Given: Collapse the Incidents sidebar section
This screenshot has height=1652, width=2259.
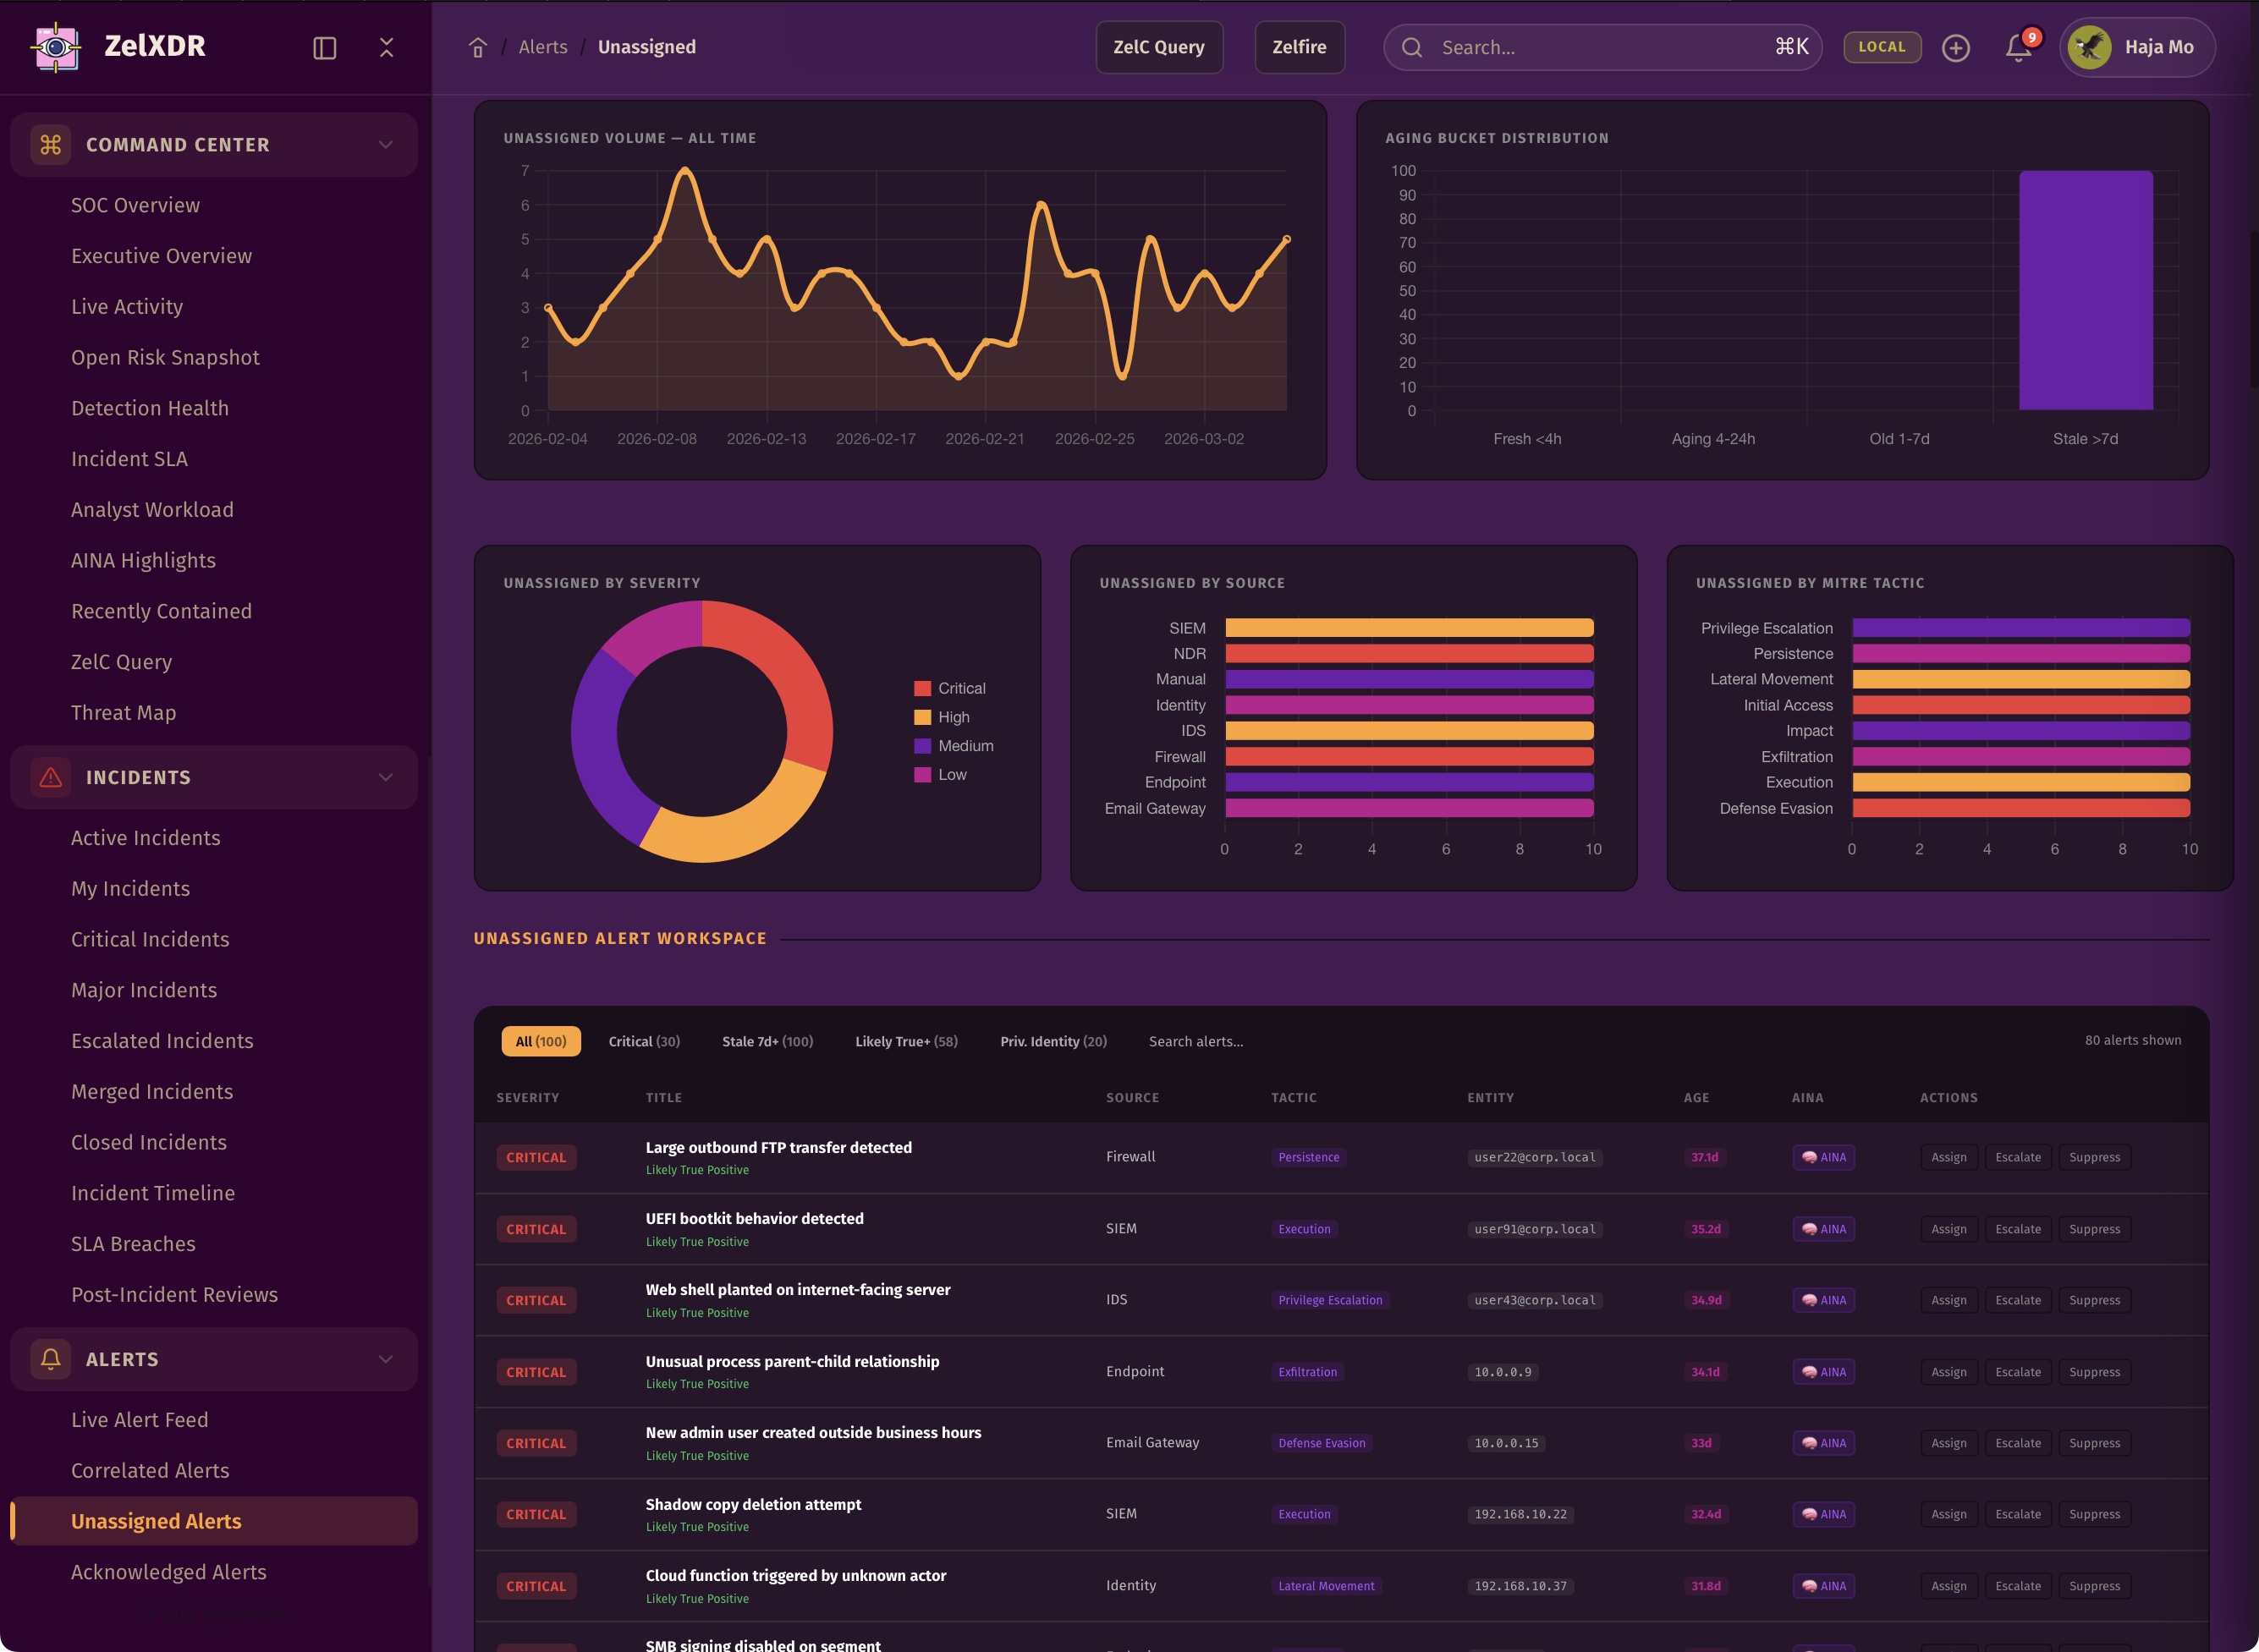Looking at the screenshot, I should (x=385, y=777).
